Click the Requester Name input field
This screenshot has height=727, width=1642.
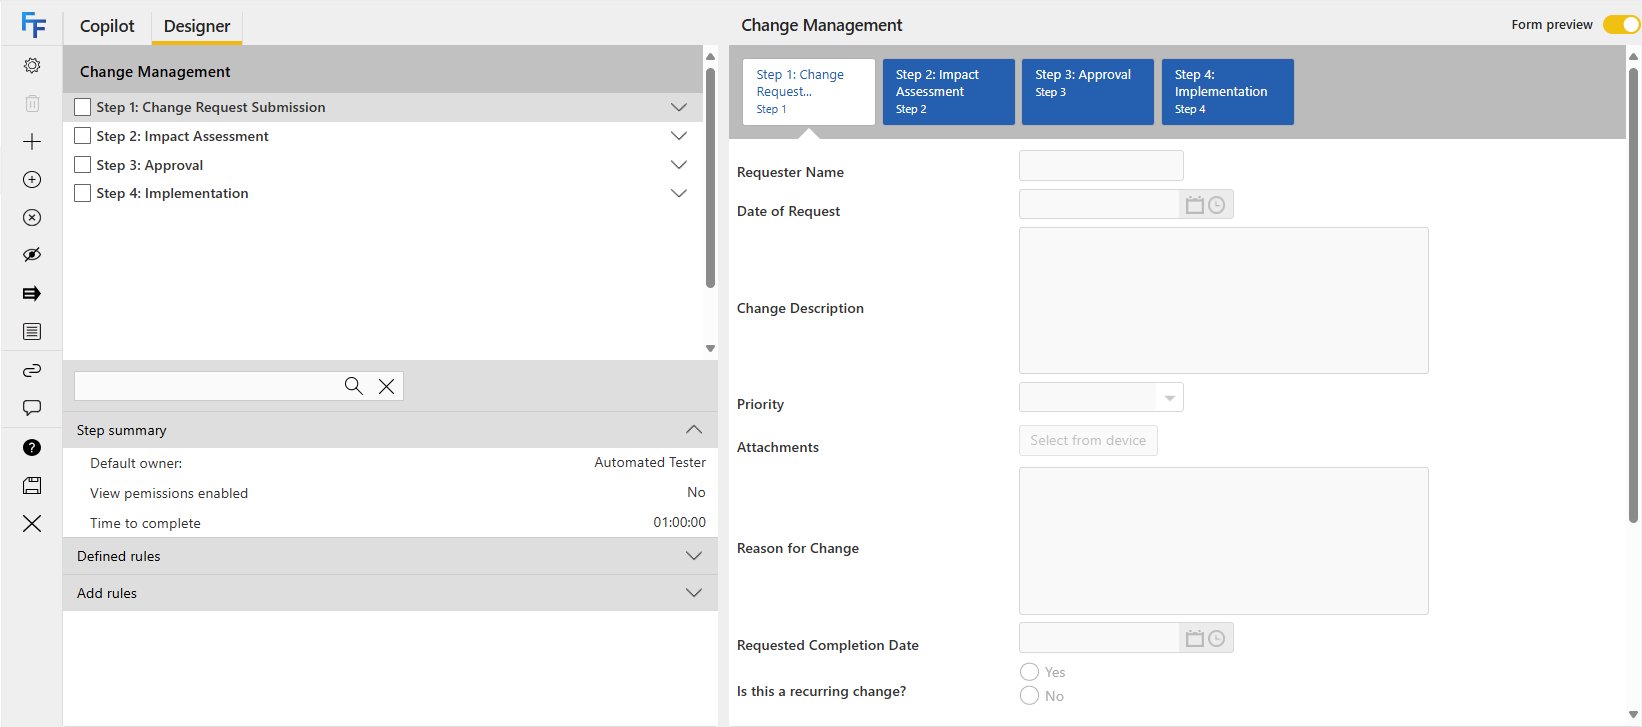pyautogui.click(x=1101, y=165)
